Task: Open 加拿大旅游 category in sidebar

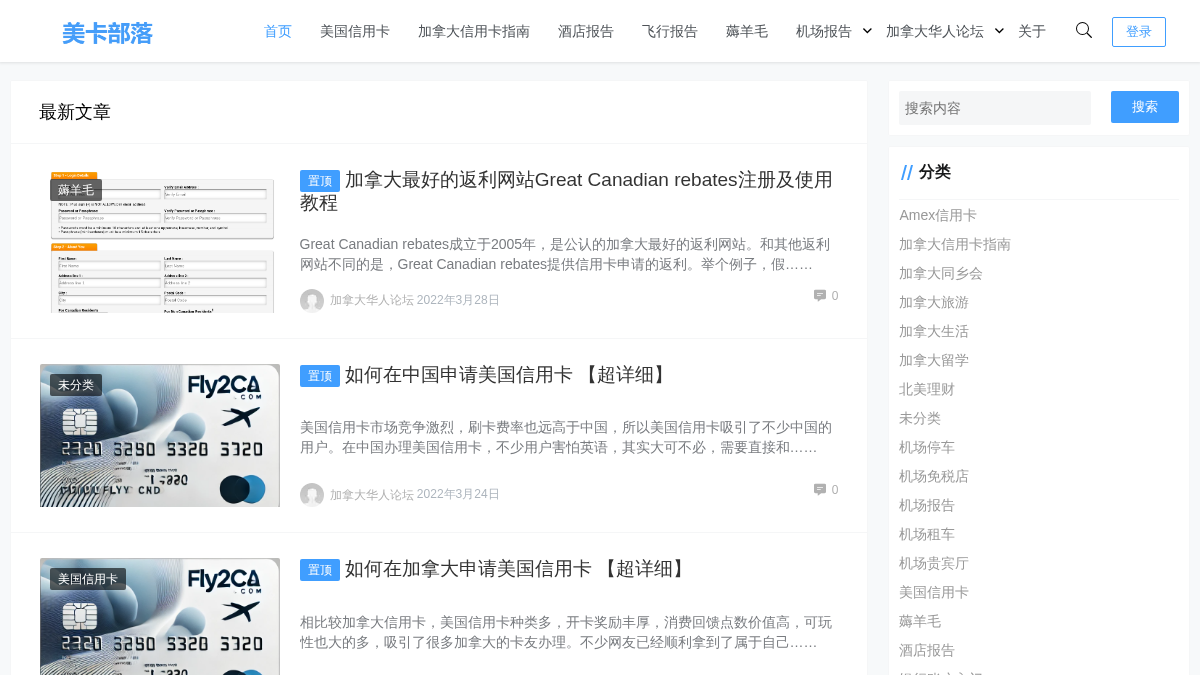Action: [934, 302]
